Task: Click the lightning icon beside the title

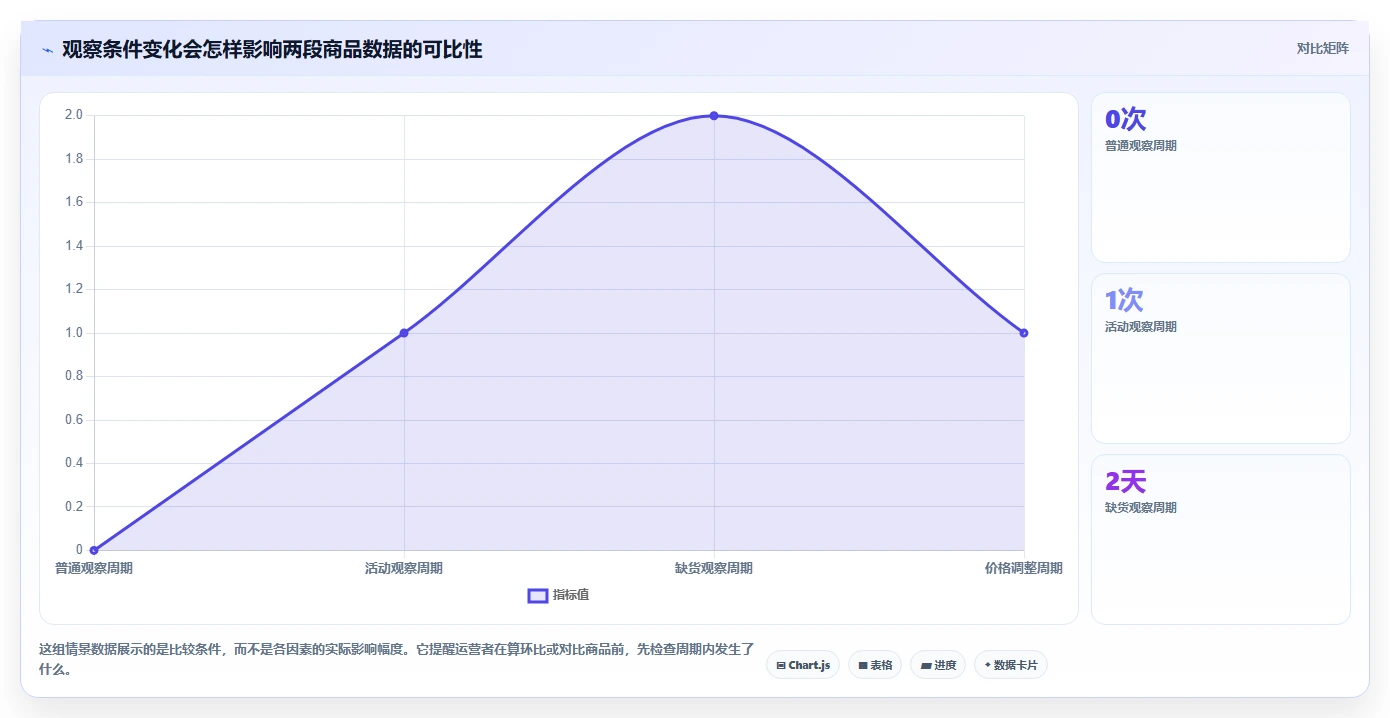Action: [47, 50]
